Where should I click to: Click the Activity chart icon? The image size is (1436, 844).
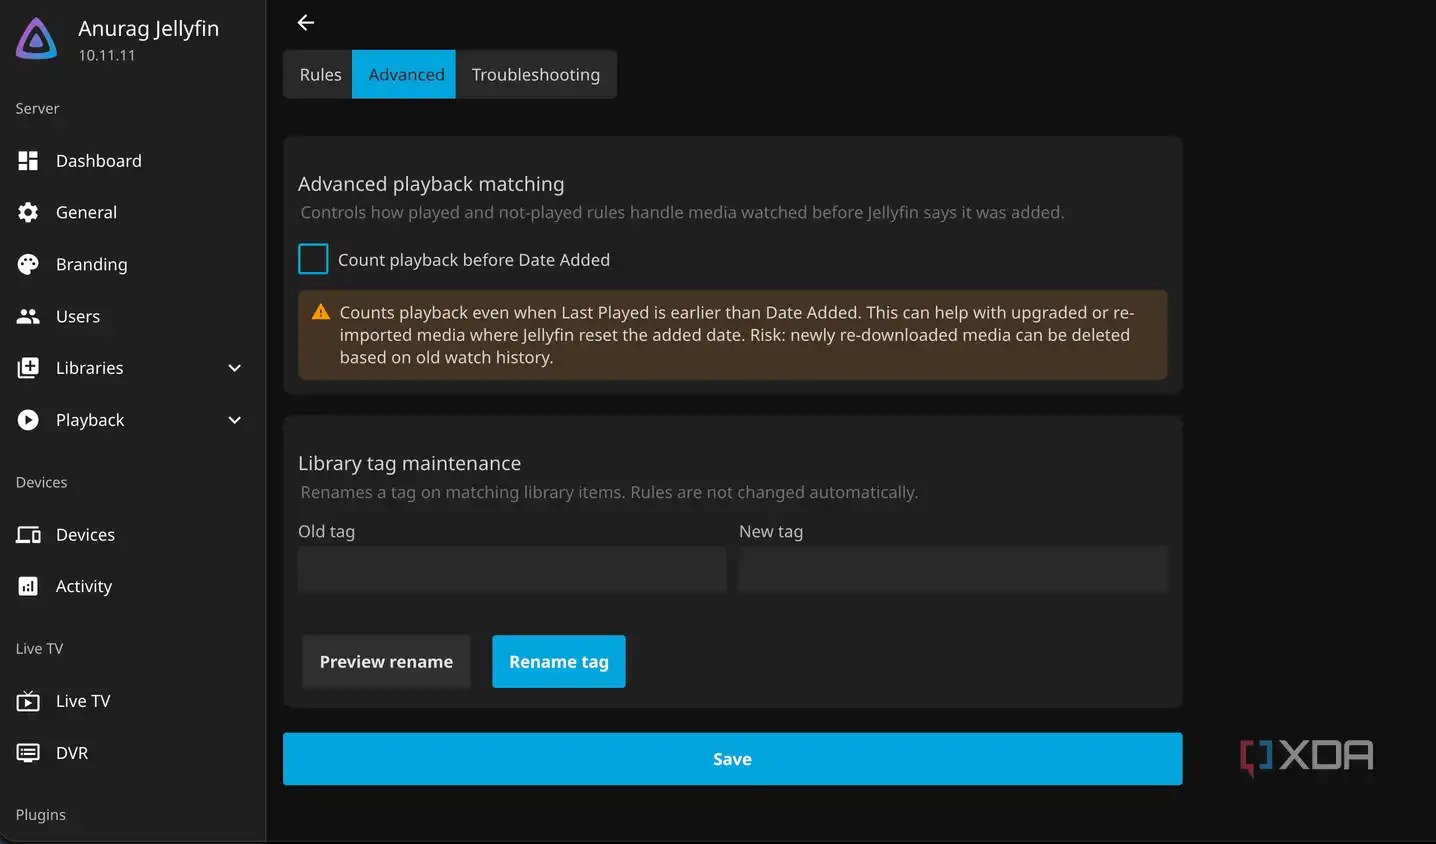pyautogui.click(x=28, y=586)
